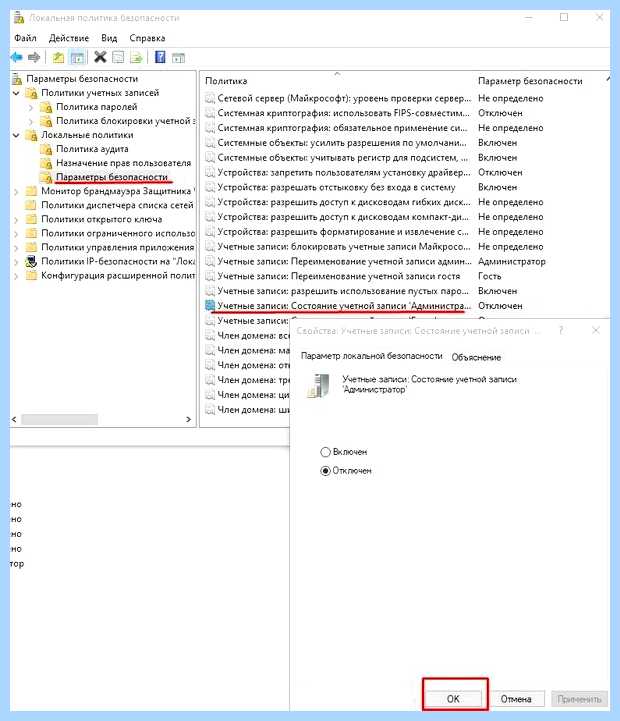The height and width of the screenshot is (721, 620).
Task: Click the Назначение прав пользователя folder icon
Action: pyautogui.click(x=46, y=163)
